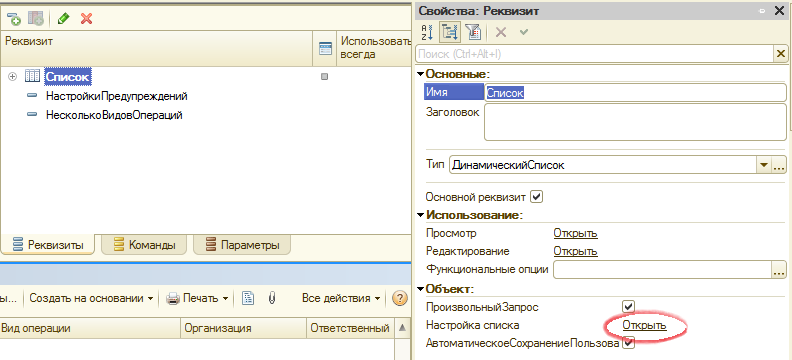Click the icon beside НастройкиПредупреждений

tap(32, 95)
